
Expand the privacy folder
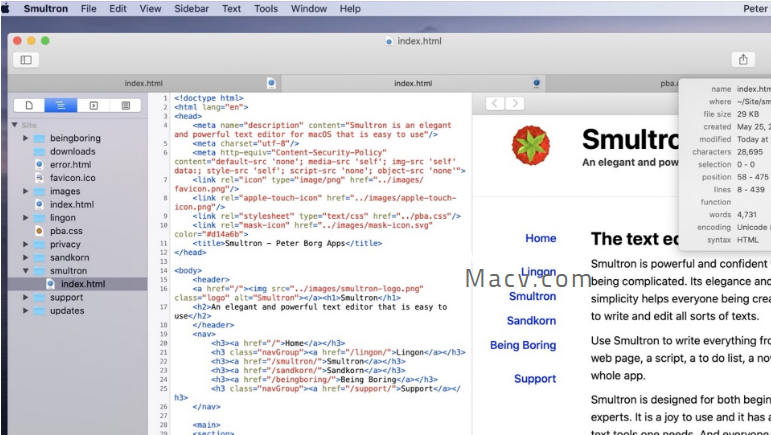point(25,244)
